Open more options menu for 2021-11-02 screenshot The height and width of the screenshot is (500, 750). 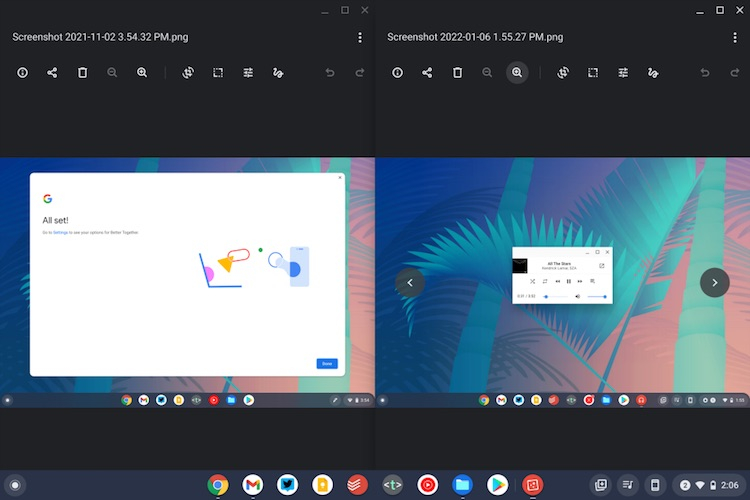[360, 37]
